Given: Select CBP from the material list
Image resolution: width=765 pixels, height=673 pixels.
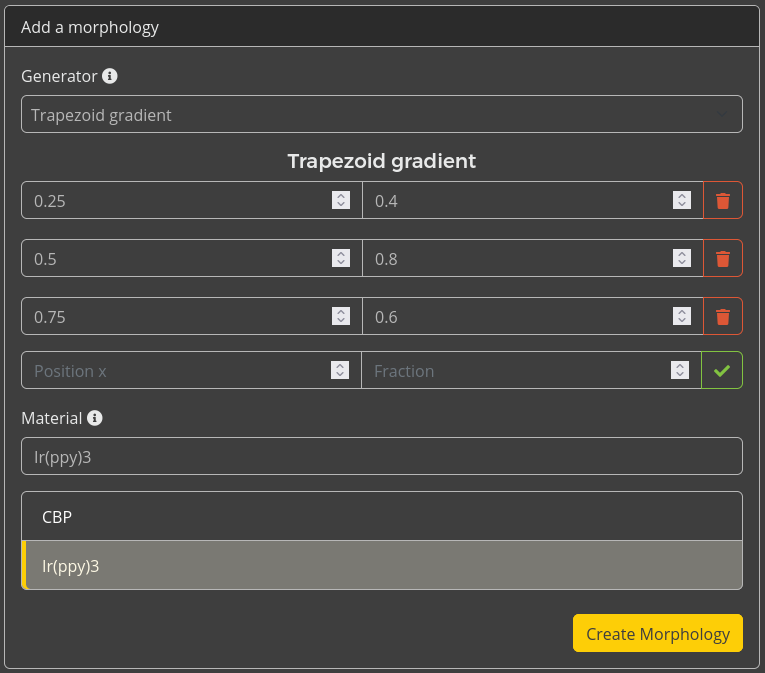Looking at the screenshot, I should pyautogui.click(x=381, y=517).
